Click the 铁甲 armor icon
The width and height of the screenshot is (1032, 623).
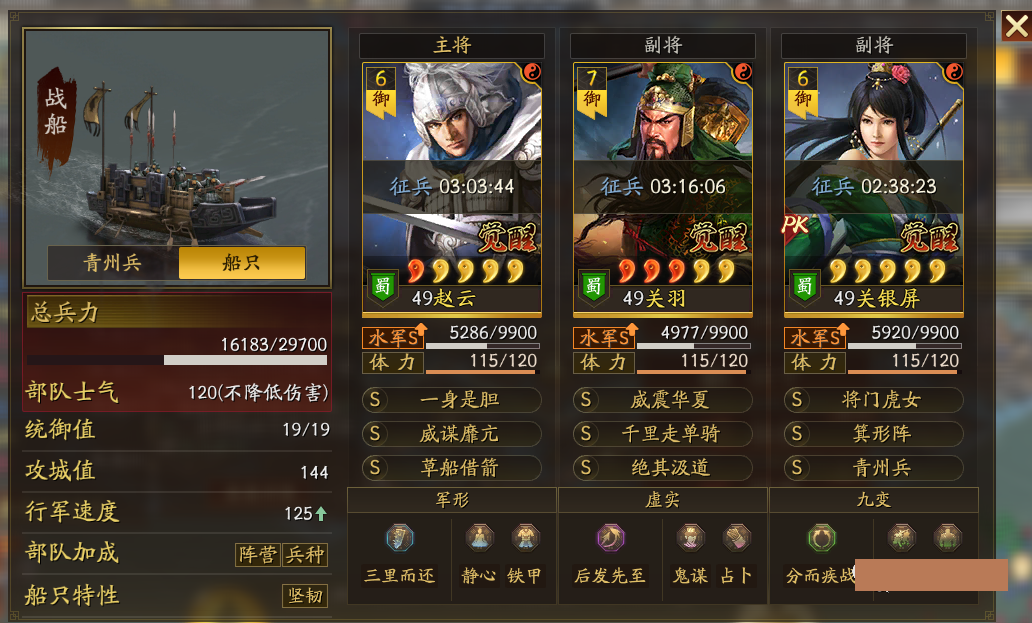coord(525,538)
